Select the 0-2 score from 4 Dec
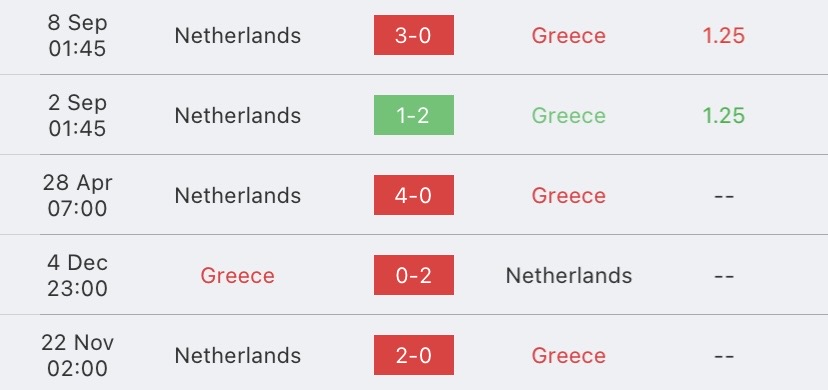This screenshot has height=390, width=828. click(x=413, y=275)
